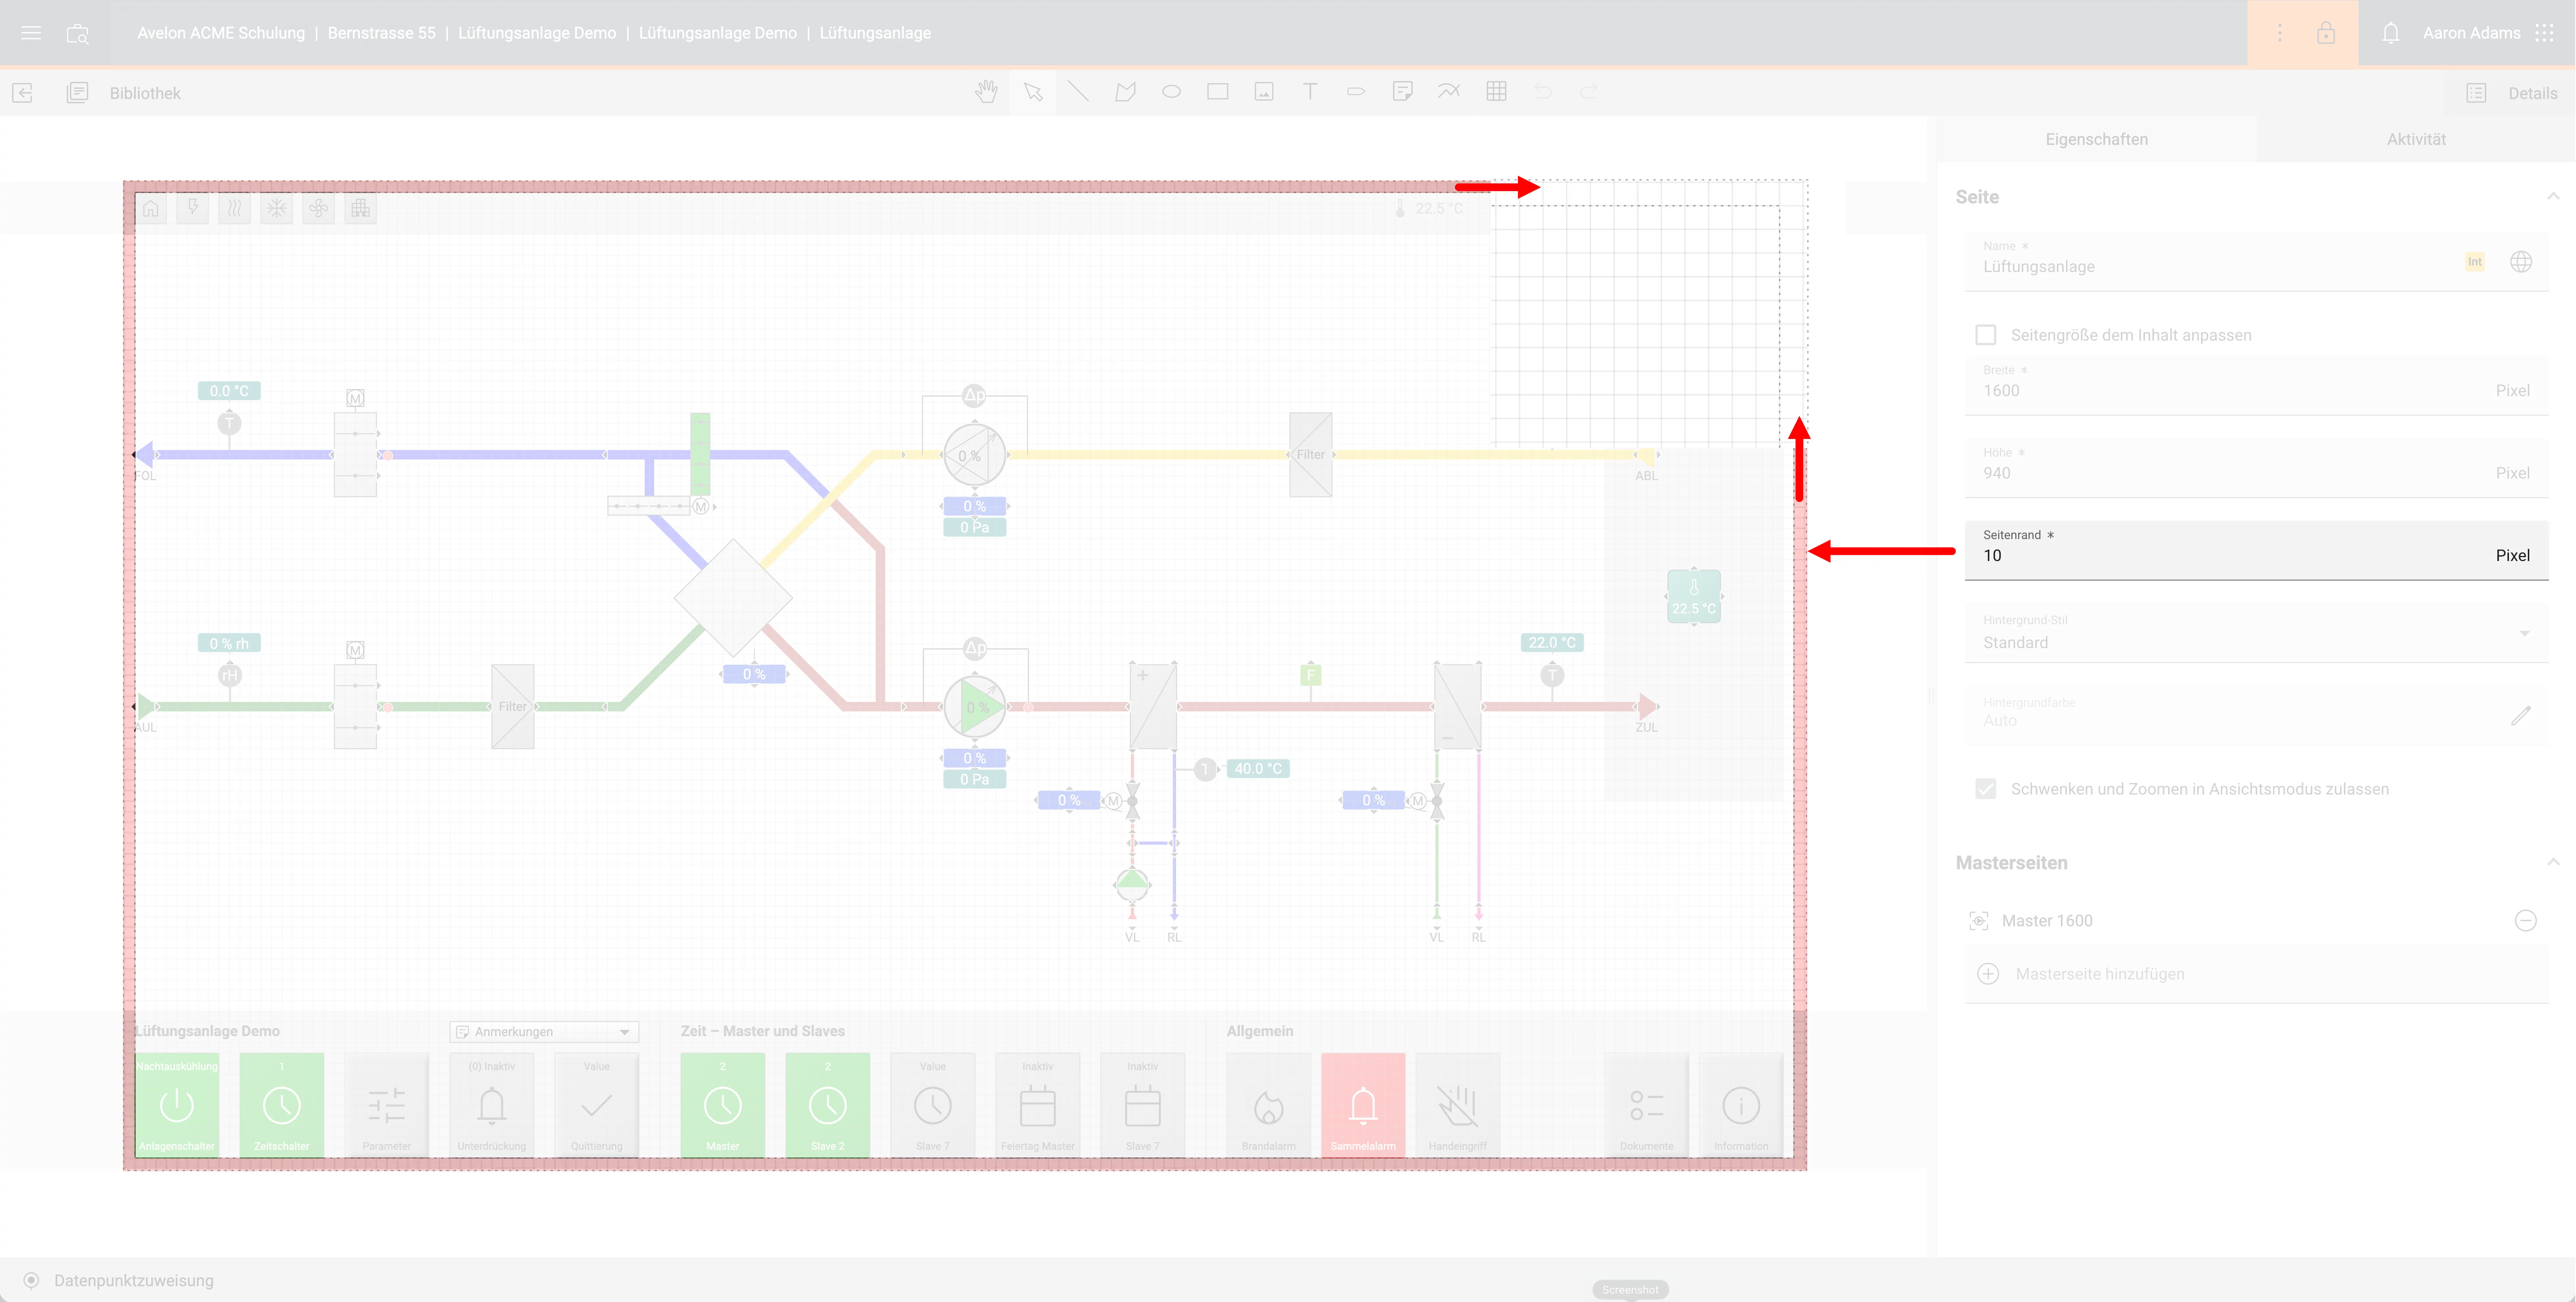Image resolution: width=2576 pixels, height=1302 pixels.
Task: Click the red Sammelalarm tile
Action: [x=1363, y=1105]
